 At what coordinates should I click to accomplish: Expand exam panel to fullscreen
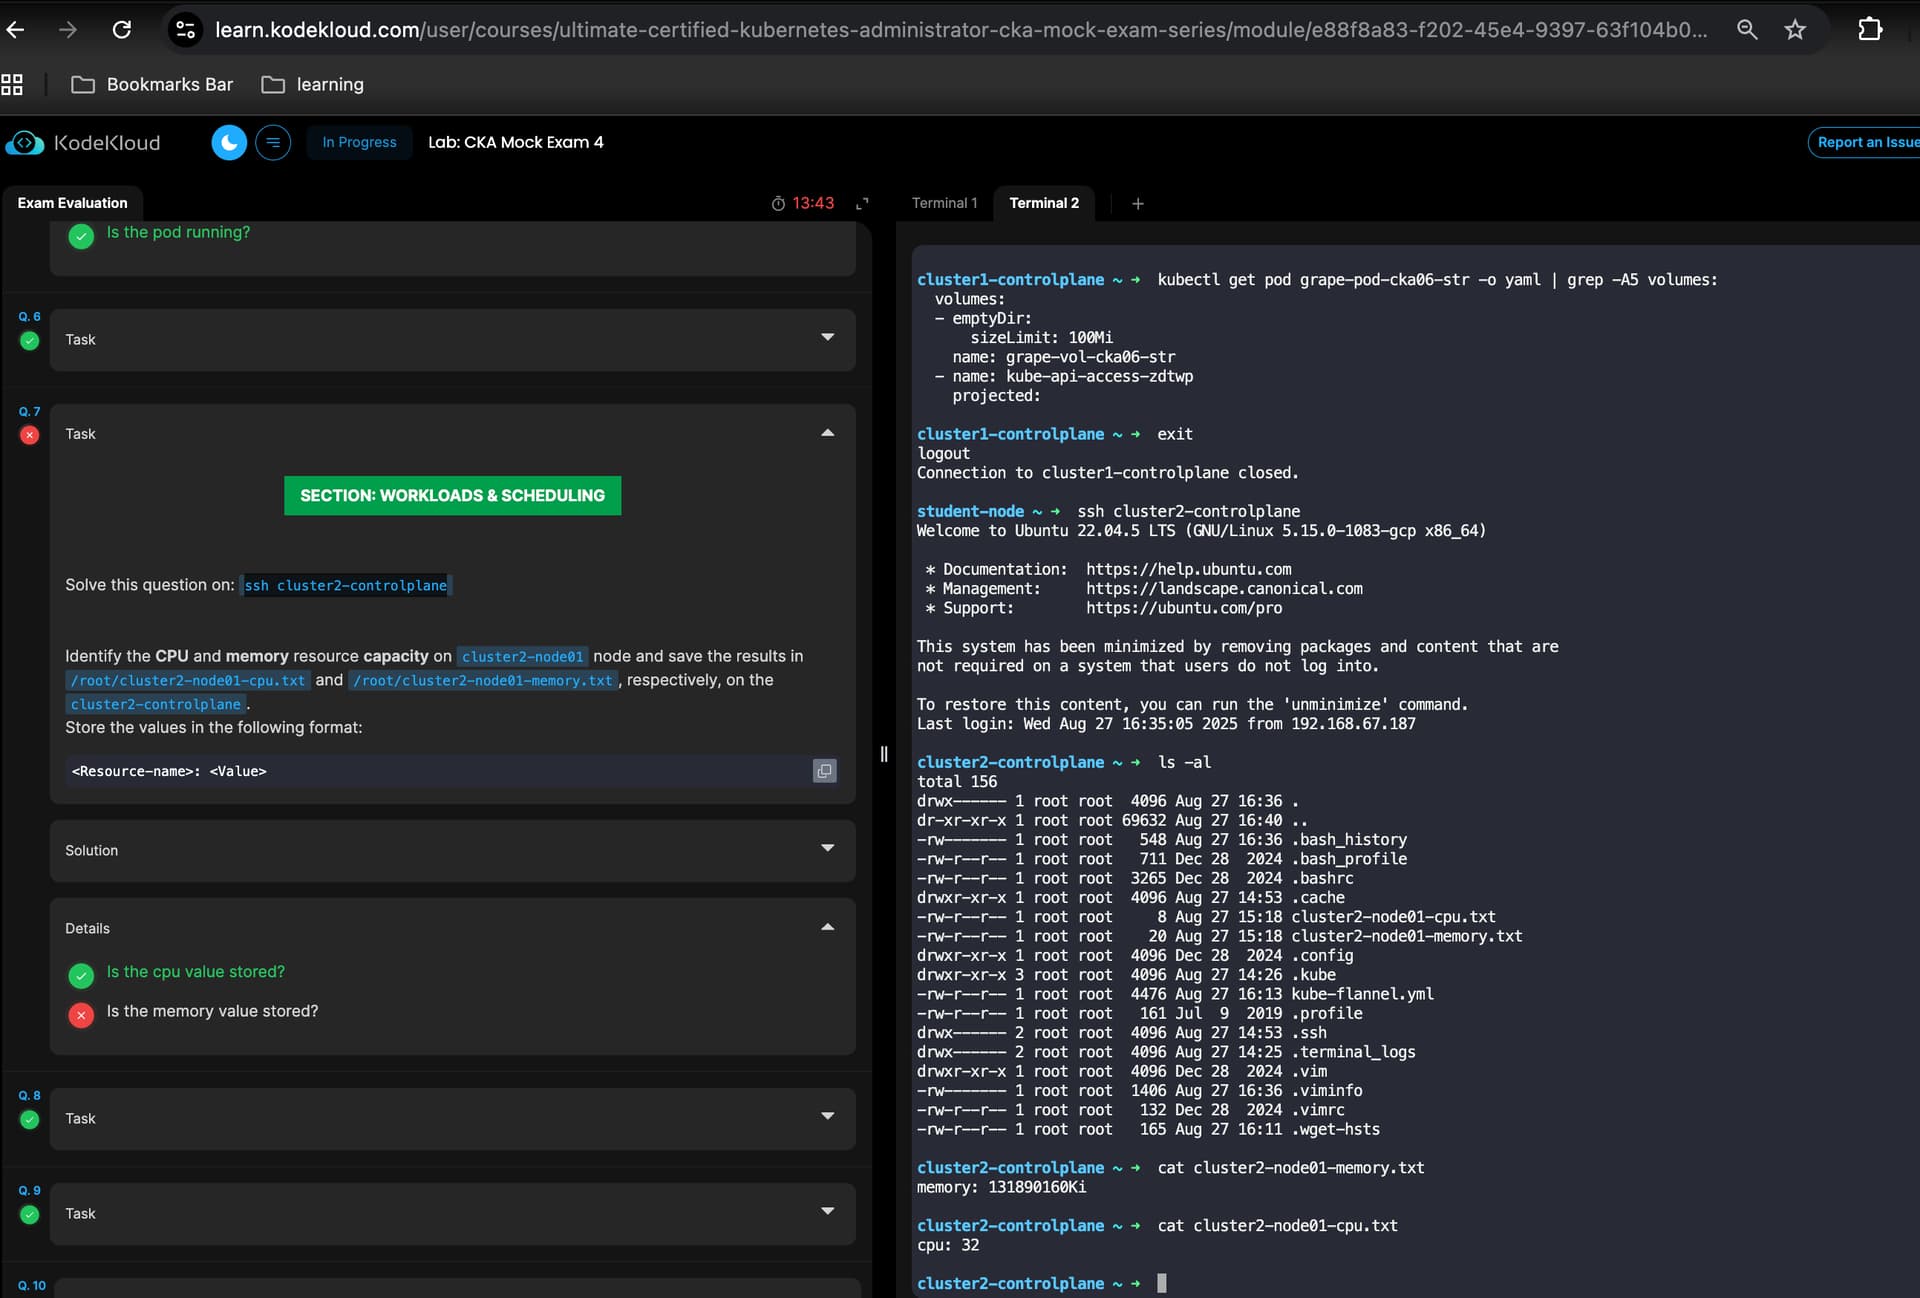862,204
